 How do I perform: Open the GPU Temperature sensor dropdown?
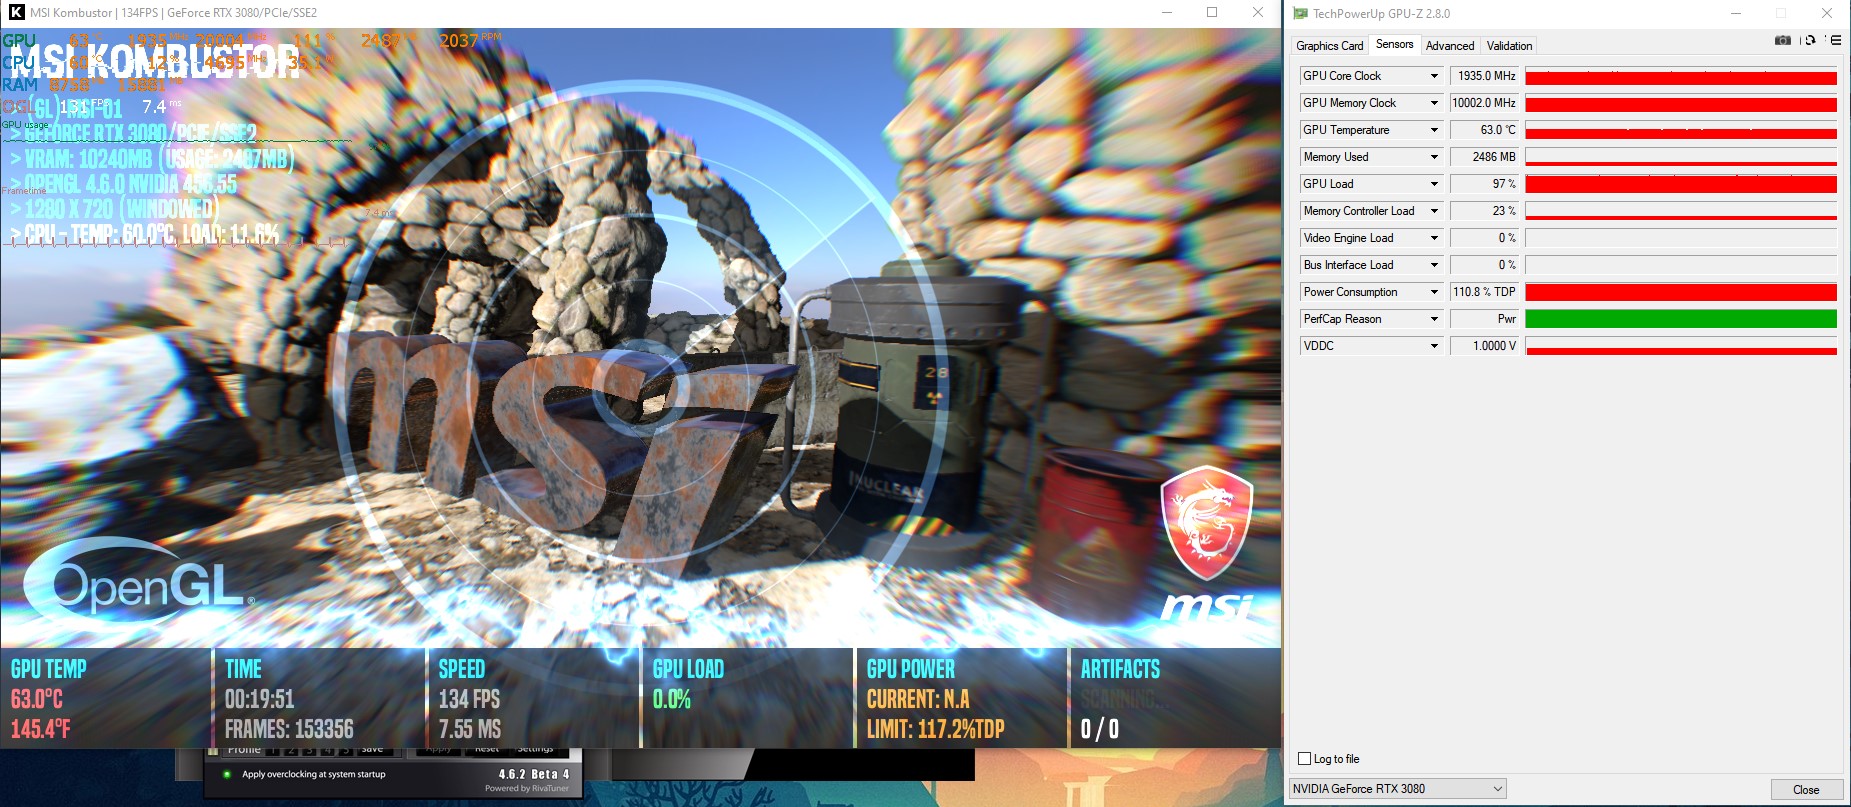click(1434, 130)
